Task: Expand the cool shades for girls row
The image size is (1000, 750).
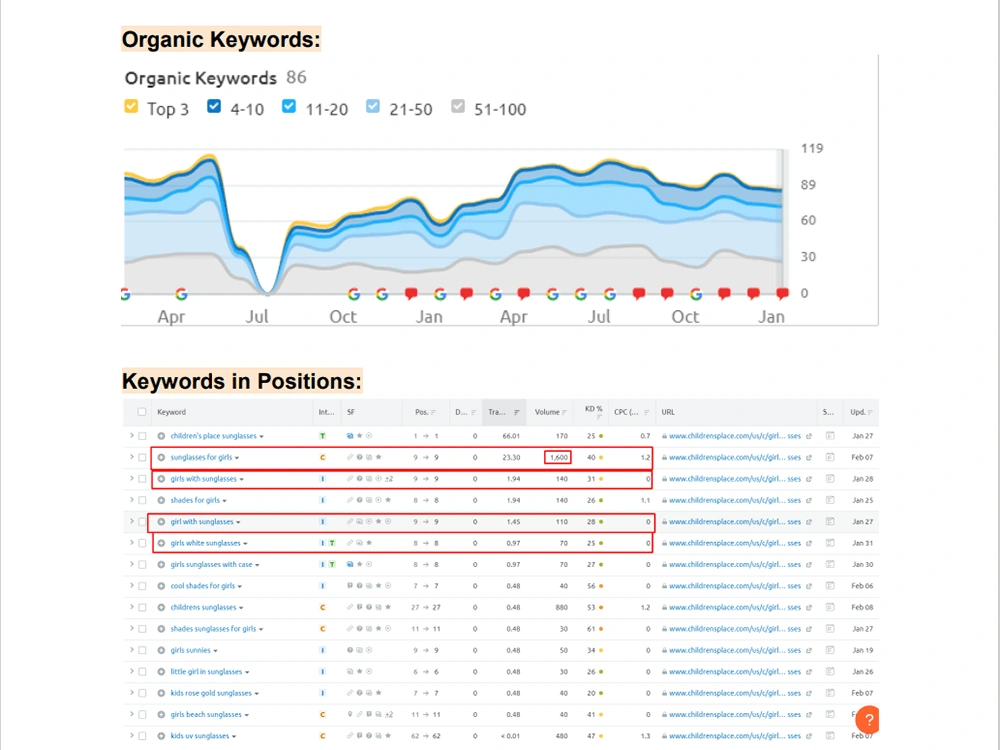Action: (132, 586)
